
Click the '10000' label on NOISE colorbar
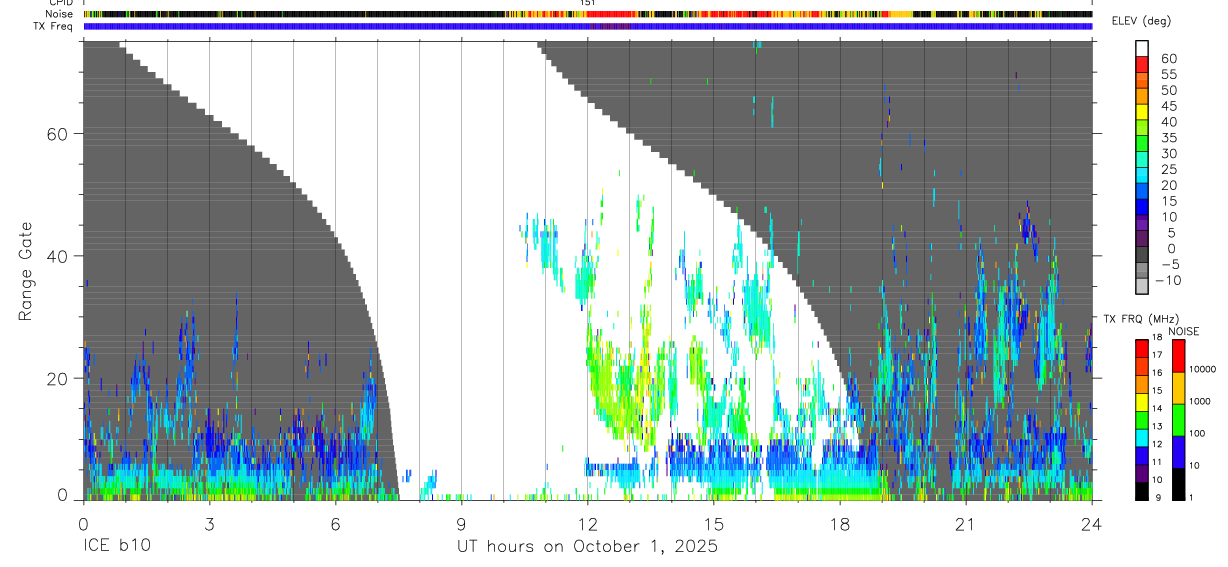pos(1202,369)
